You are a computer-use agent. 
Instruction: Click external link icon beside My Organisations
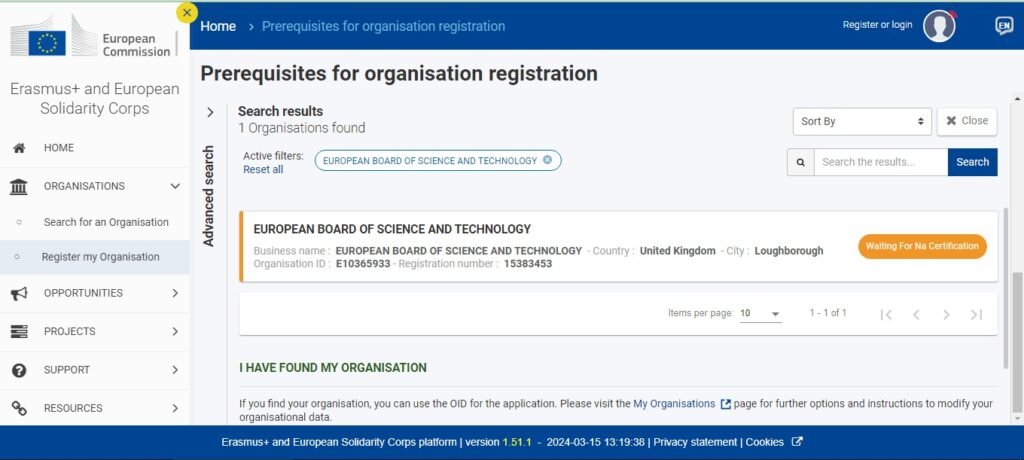coord(725,404)
